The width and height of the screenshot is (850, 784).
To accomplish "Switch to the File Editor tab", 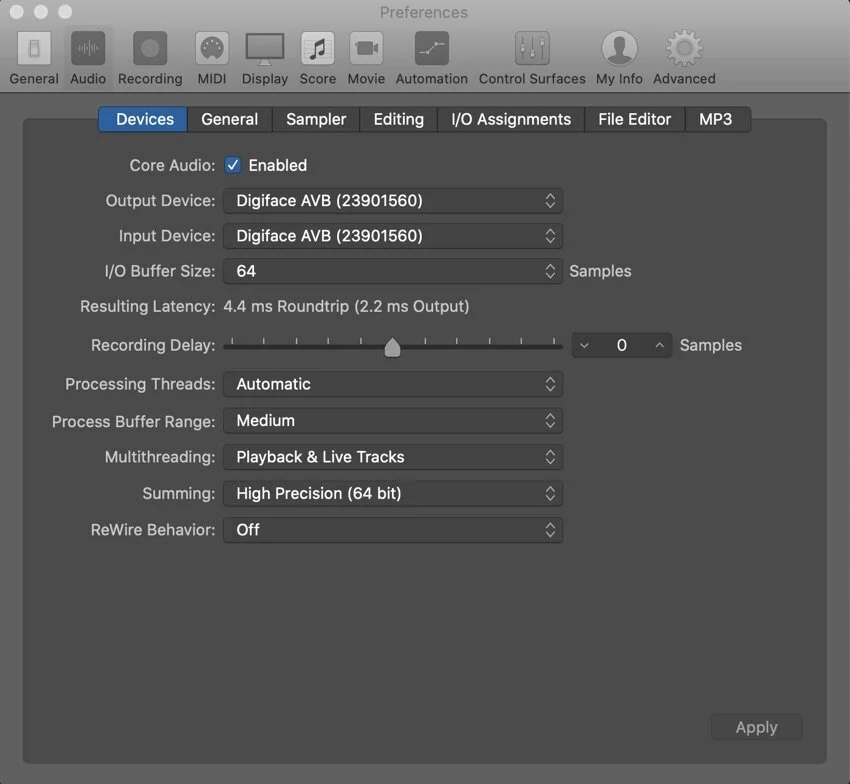I will [x=634, y=119].
